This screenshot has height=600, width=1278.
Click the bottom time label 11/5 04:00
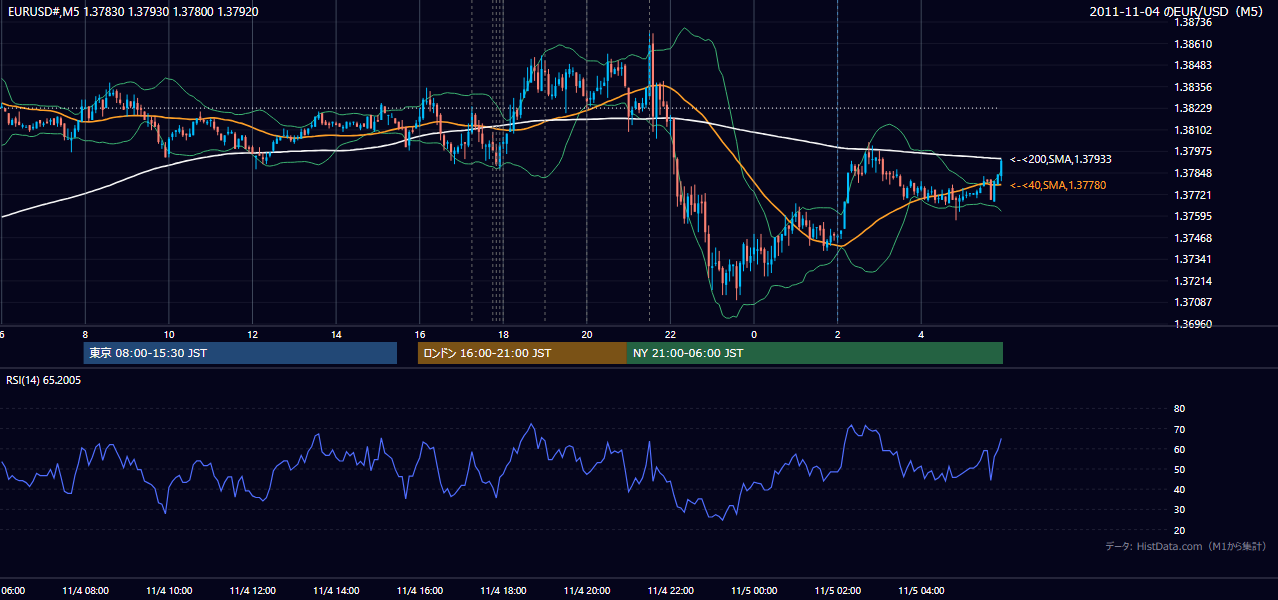click(x=921, y=590)
